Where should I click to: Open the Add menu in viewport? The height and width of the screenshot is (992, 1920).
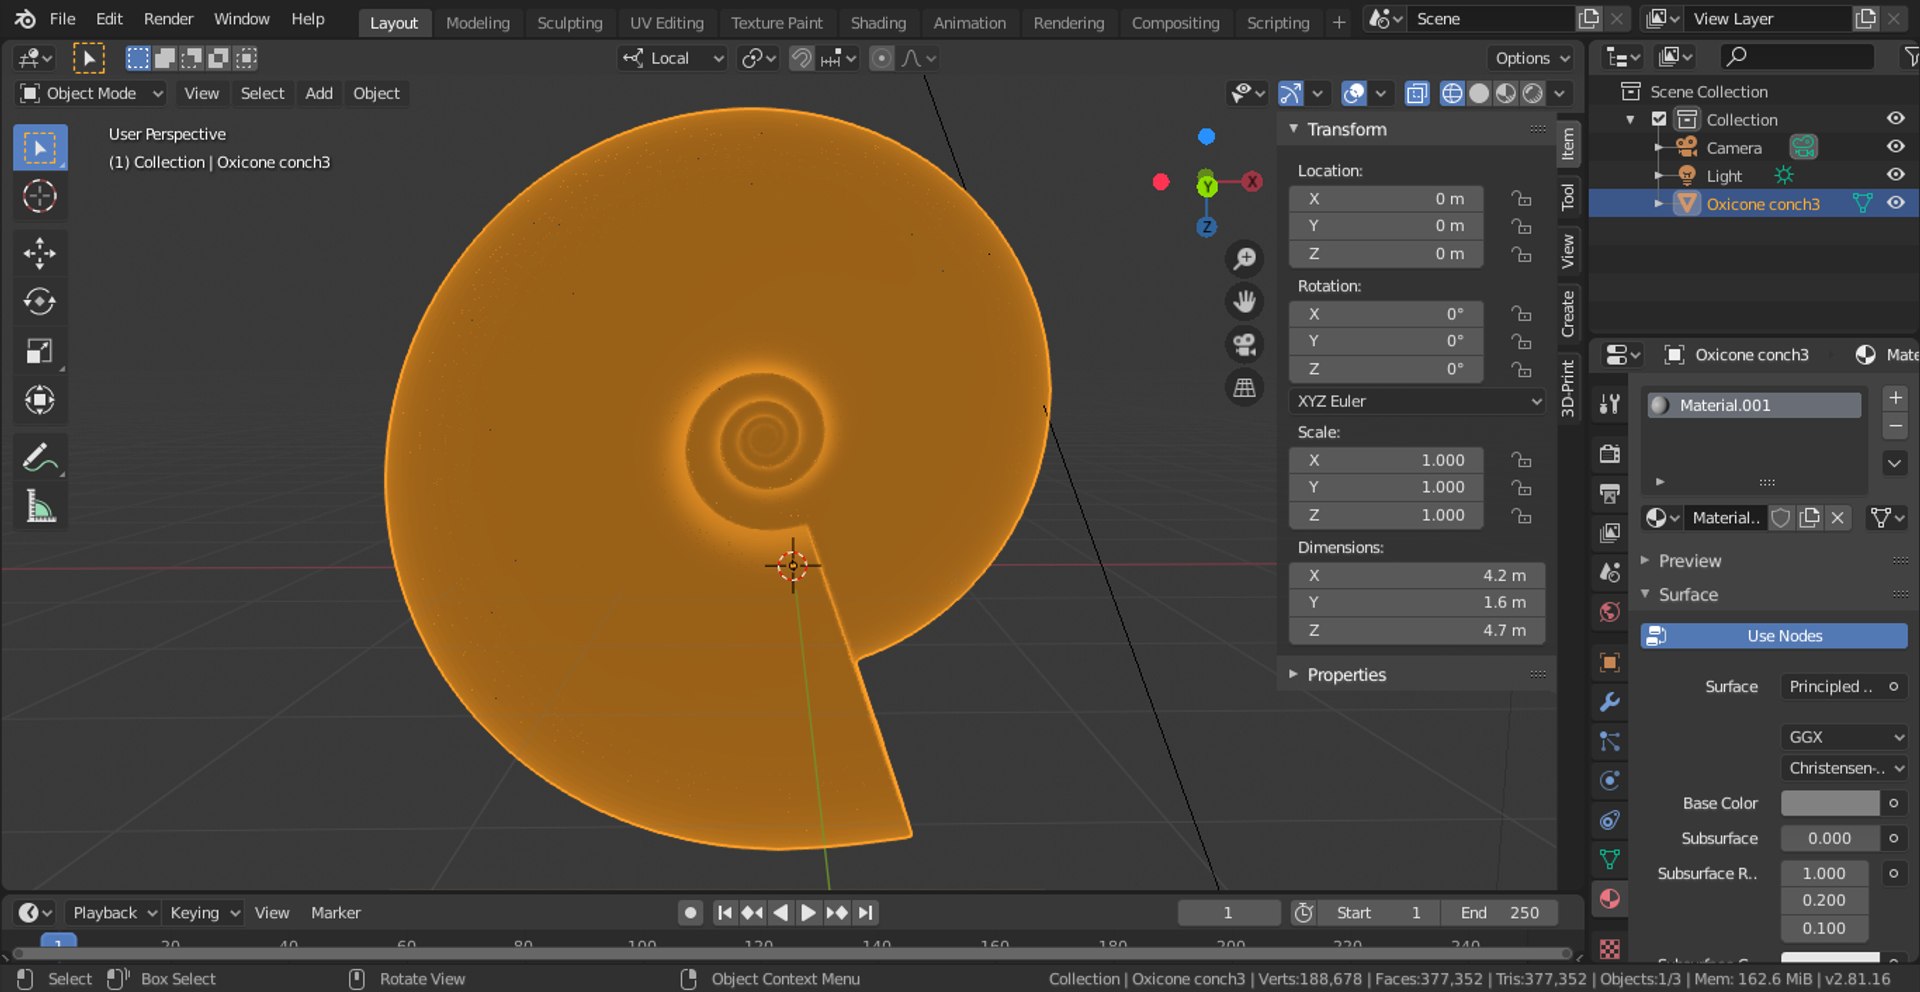[319, 93]
